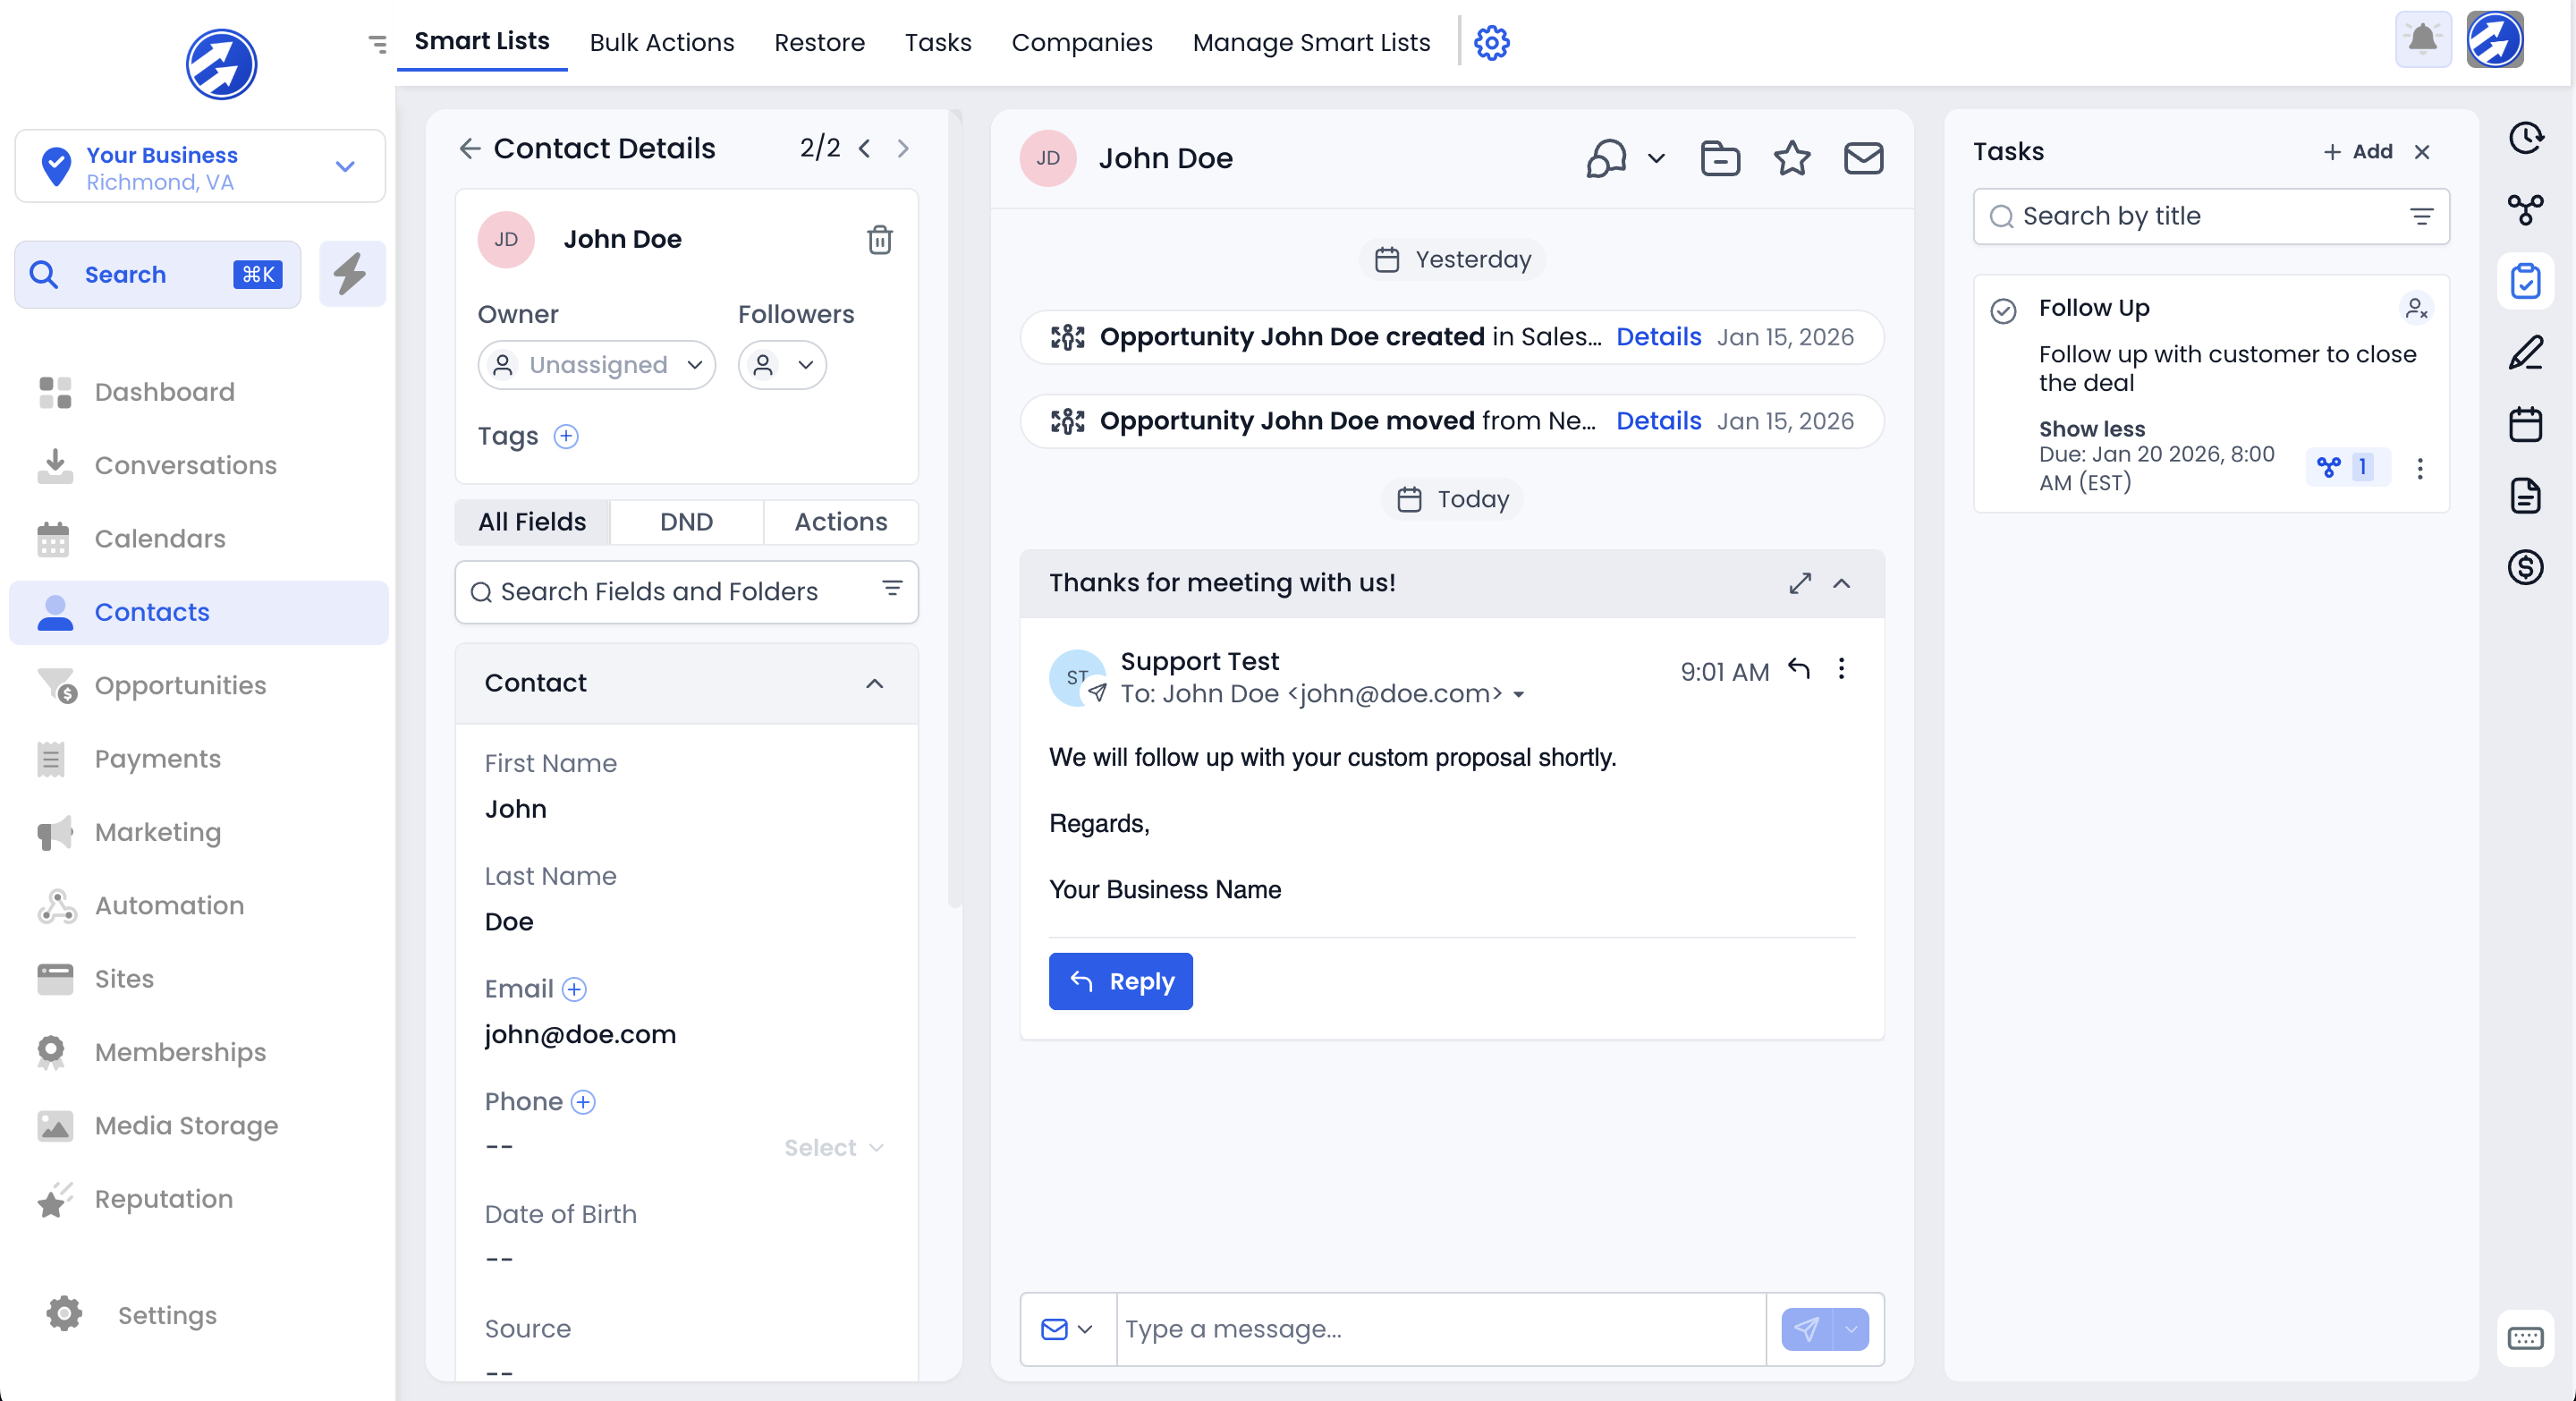Add a new tag with plus icon
Viewport: 2576px width, 1401px height.
[x=566, y=436]
